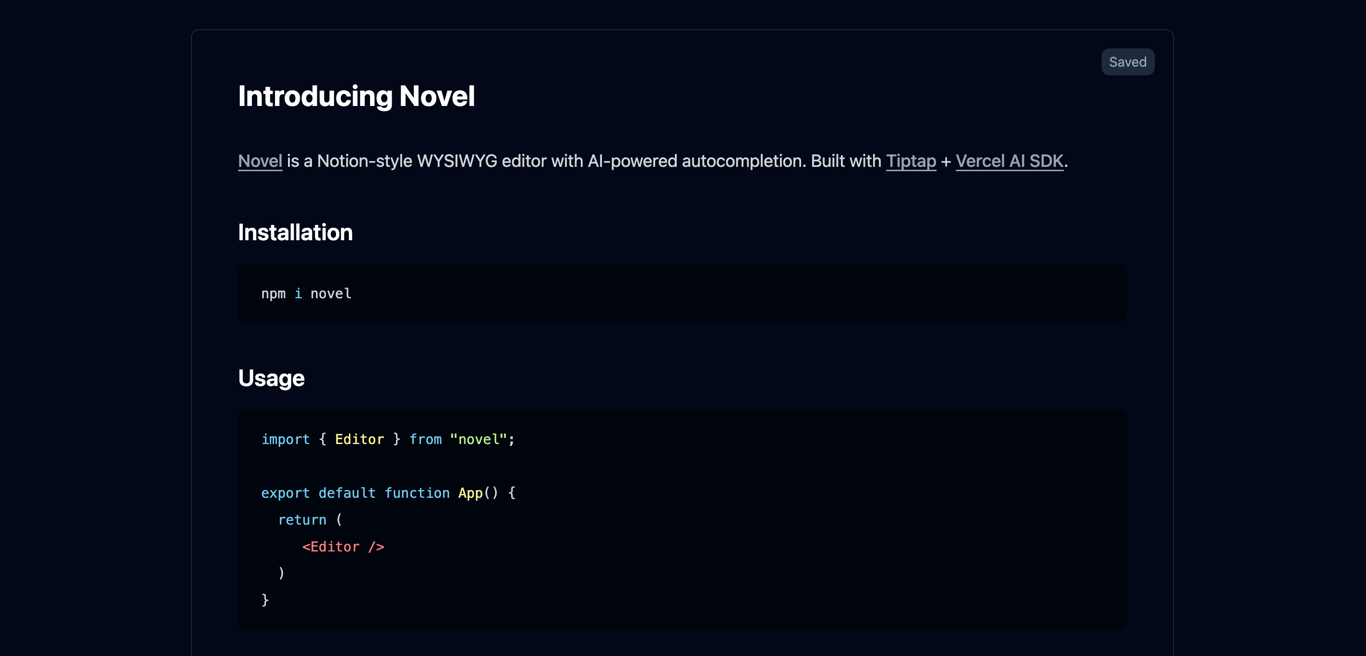Place cursor in the Introducing Novel title
Image resolution: width=1366 pixels, height=656 pixels.
[x=356, y=96]
